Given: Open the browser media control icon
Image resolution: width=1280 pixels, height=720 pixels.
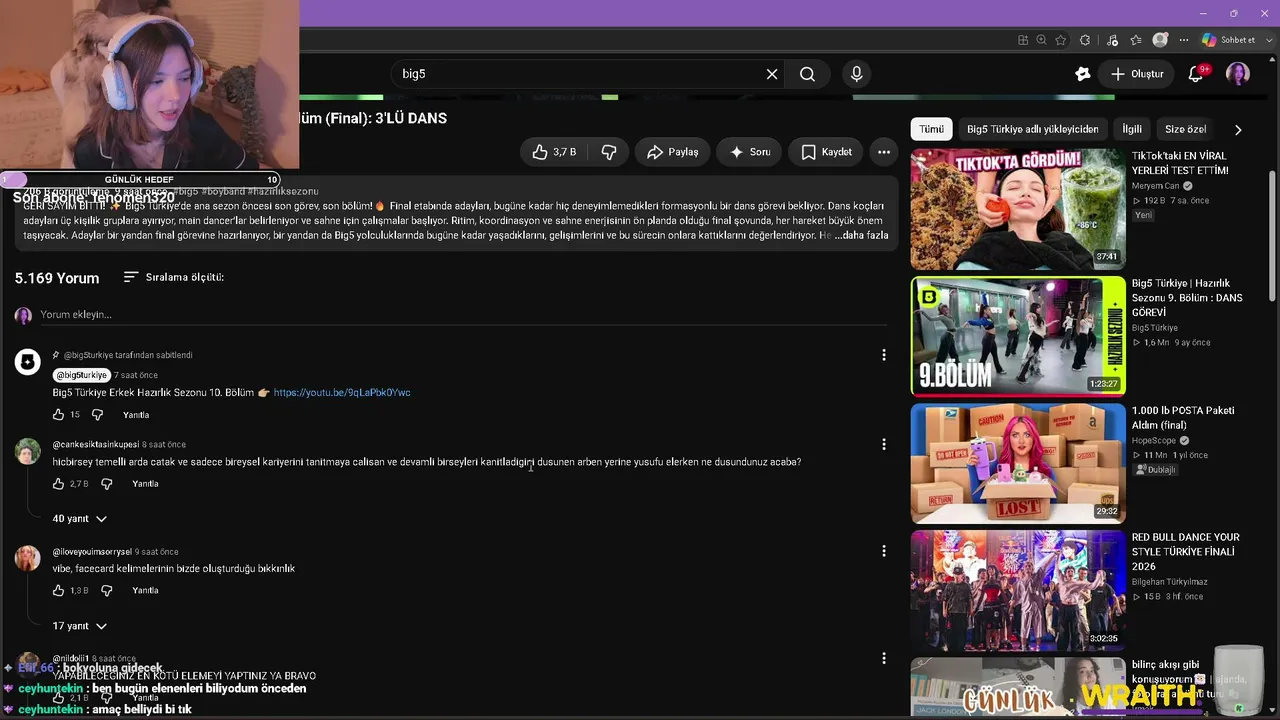Looking at the screenshot, I should pyautogui.click(x=1110, y=40).
